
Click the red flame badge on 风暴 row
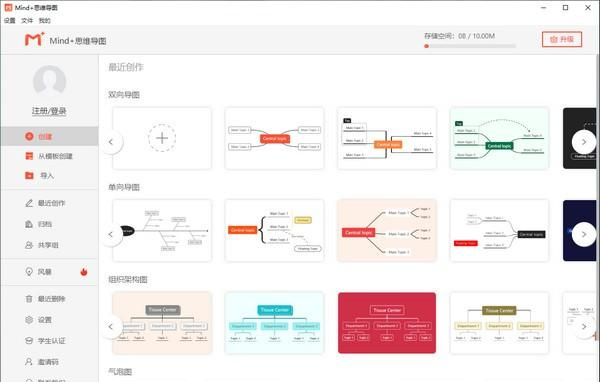tap(84, 272)
